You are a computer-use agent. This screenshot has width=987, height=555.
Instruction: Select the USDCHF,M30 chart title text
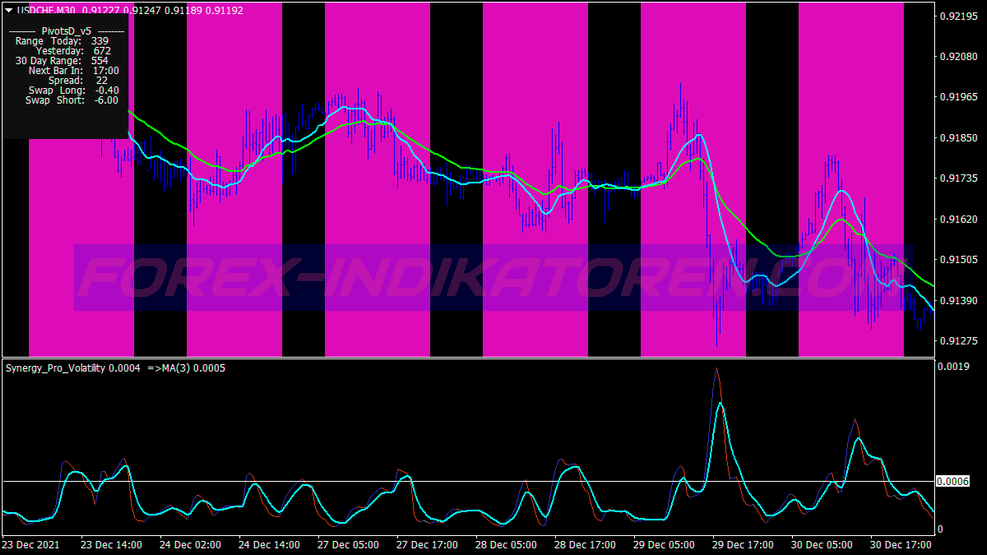click(x=47, y=10)
